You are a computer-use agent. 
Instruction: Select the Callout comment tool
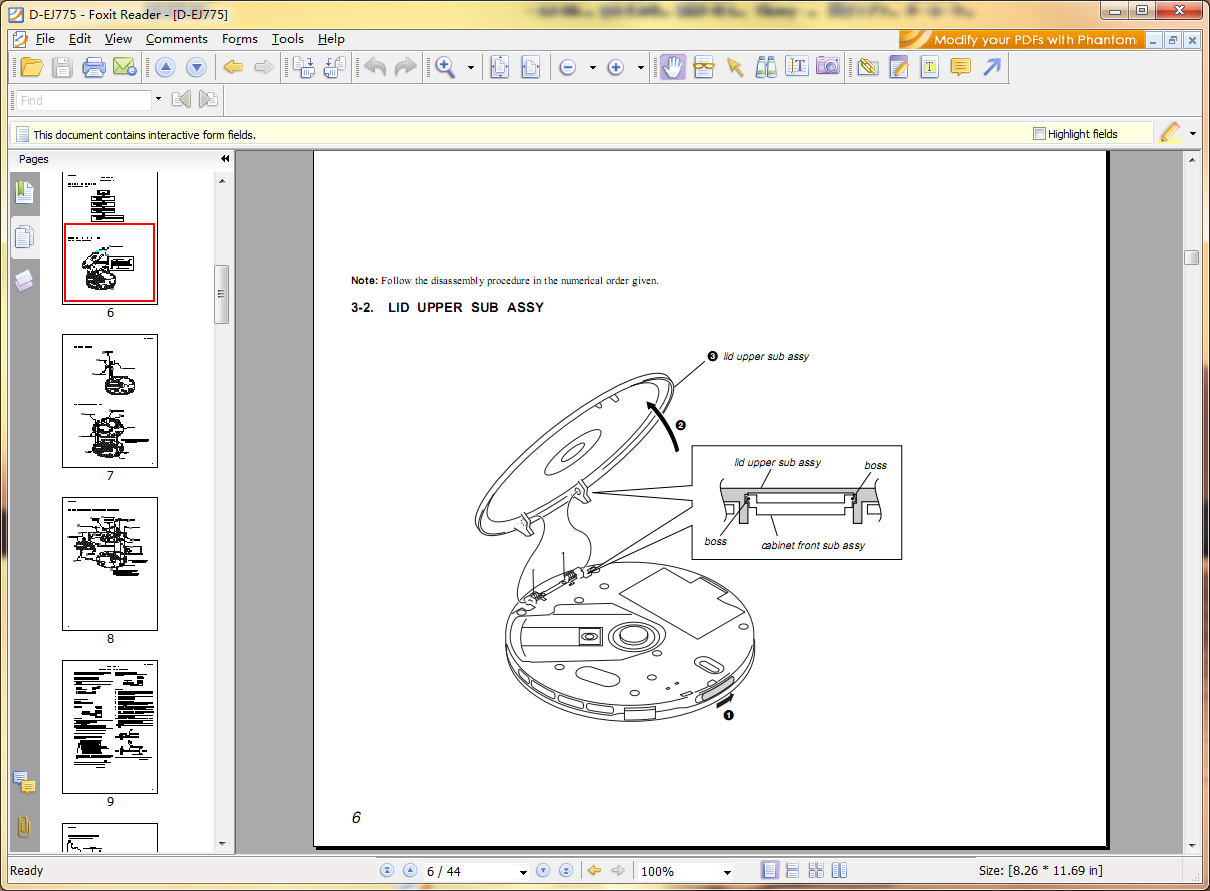[x=960, y=67]
